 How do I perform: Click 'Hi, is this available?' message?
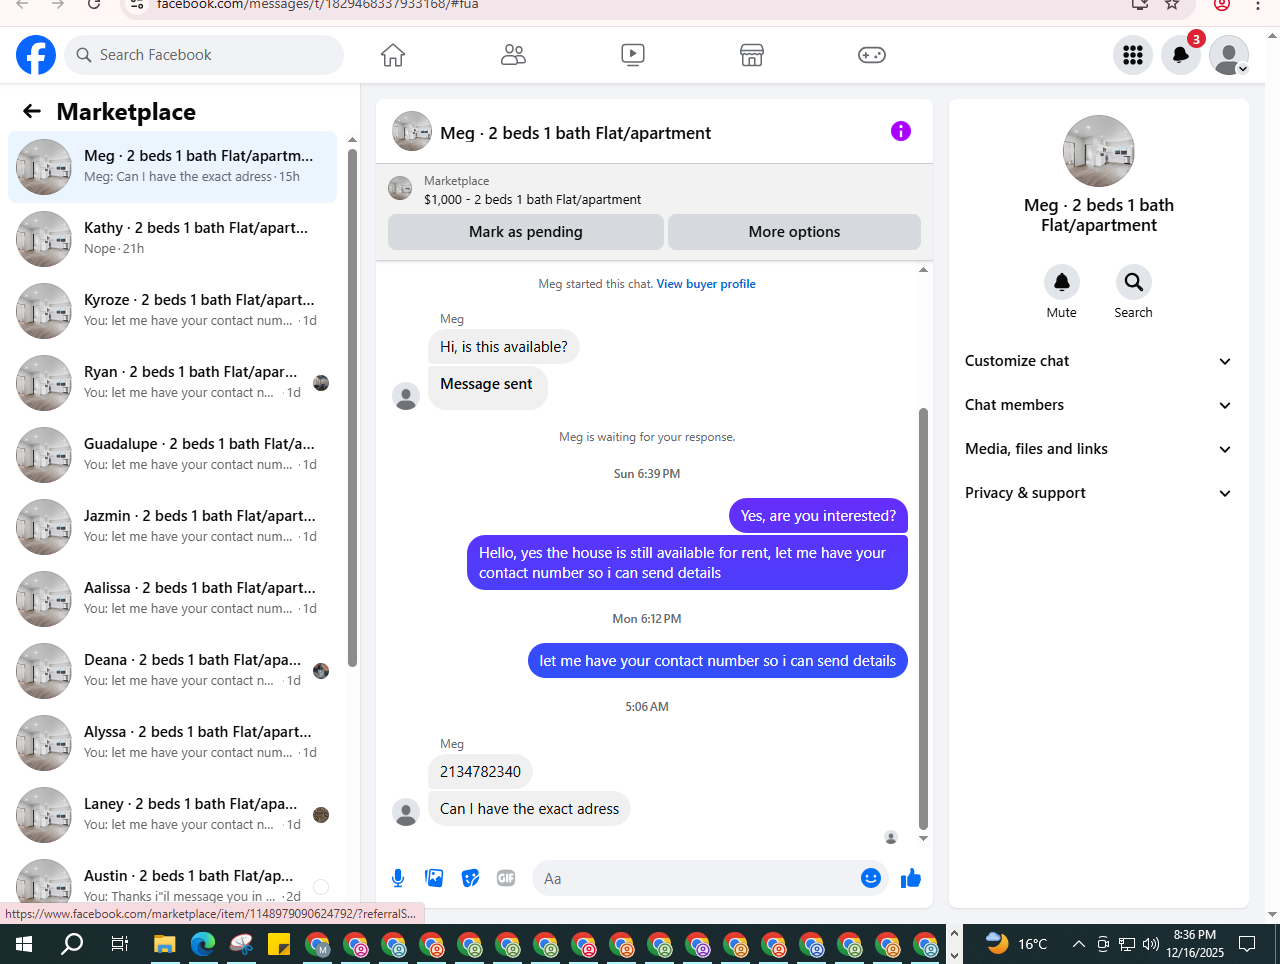[x=503, y=347]
